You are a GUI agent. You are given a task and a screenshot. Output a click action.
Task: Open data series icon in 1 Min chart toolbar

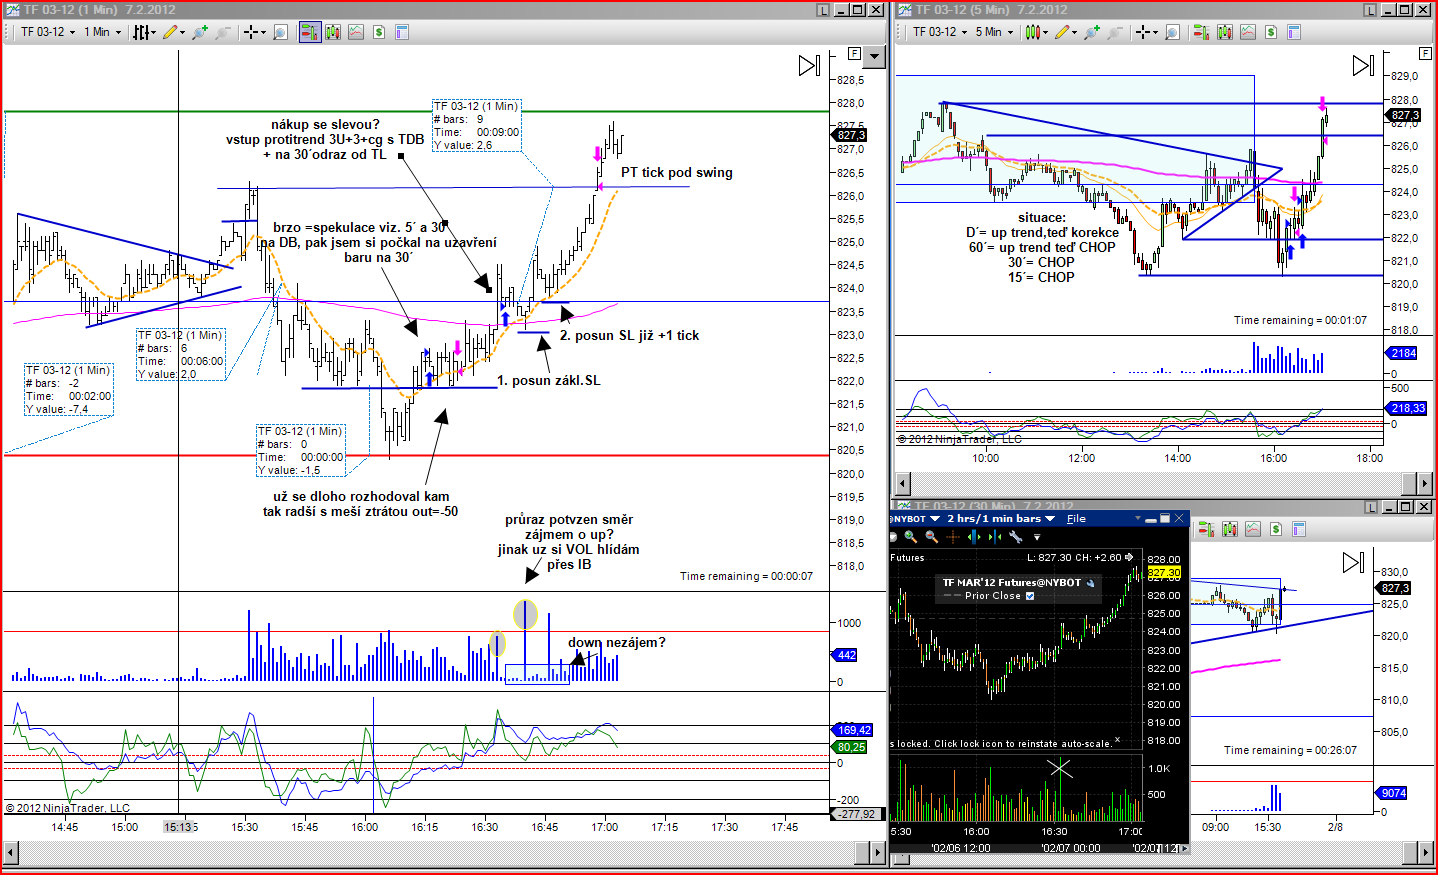(333, 32)
